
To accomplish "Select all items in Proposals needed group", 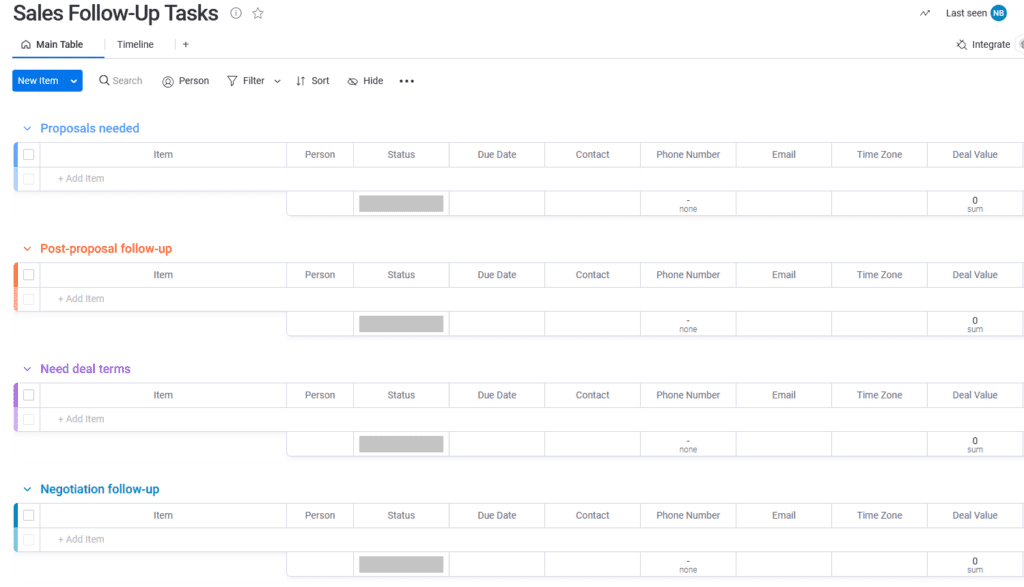I will 28,154.
